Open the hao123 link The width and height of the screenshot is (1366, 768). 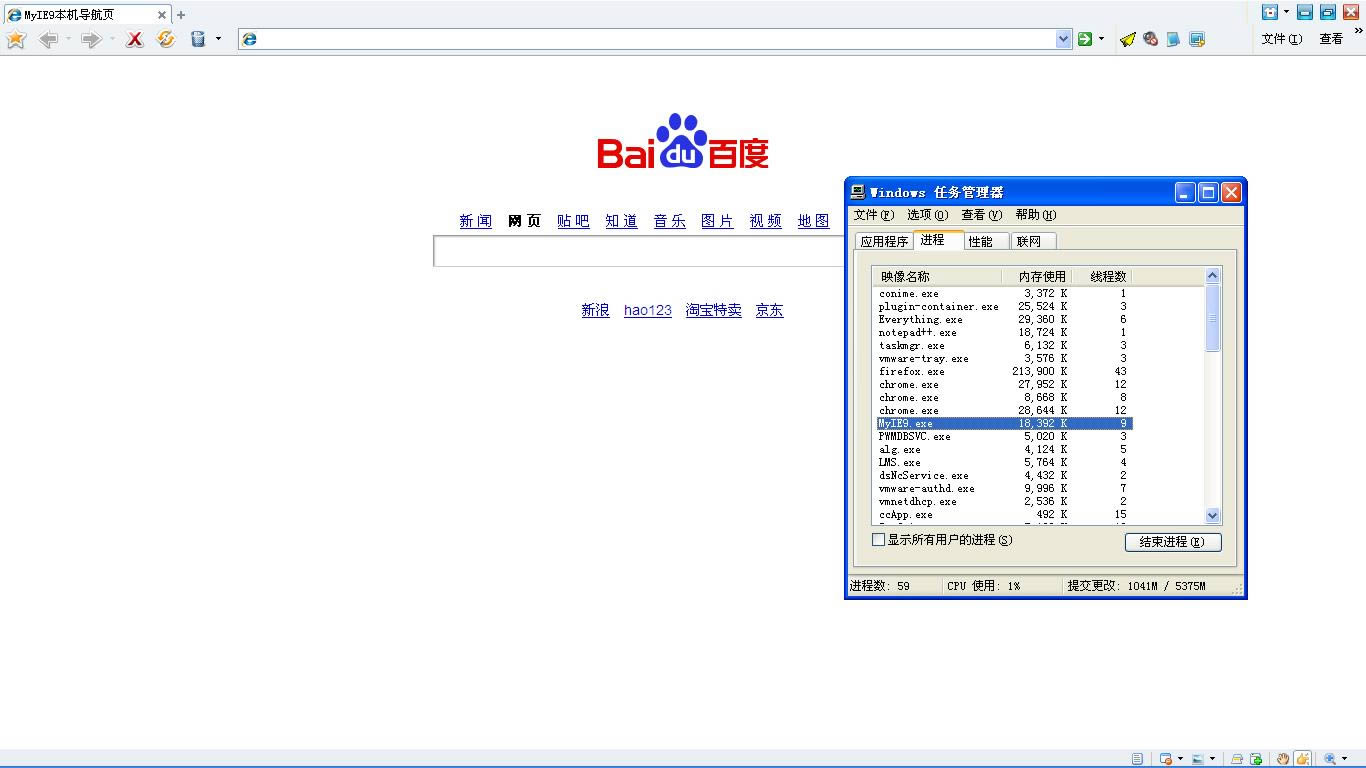click(x=647, y=311)
